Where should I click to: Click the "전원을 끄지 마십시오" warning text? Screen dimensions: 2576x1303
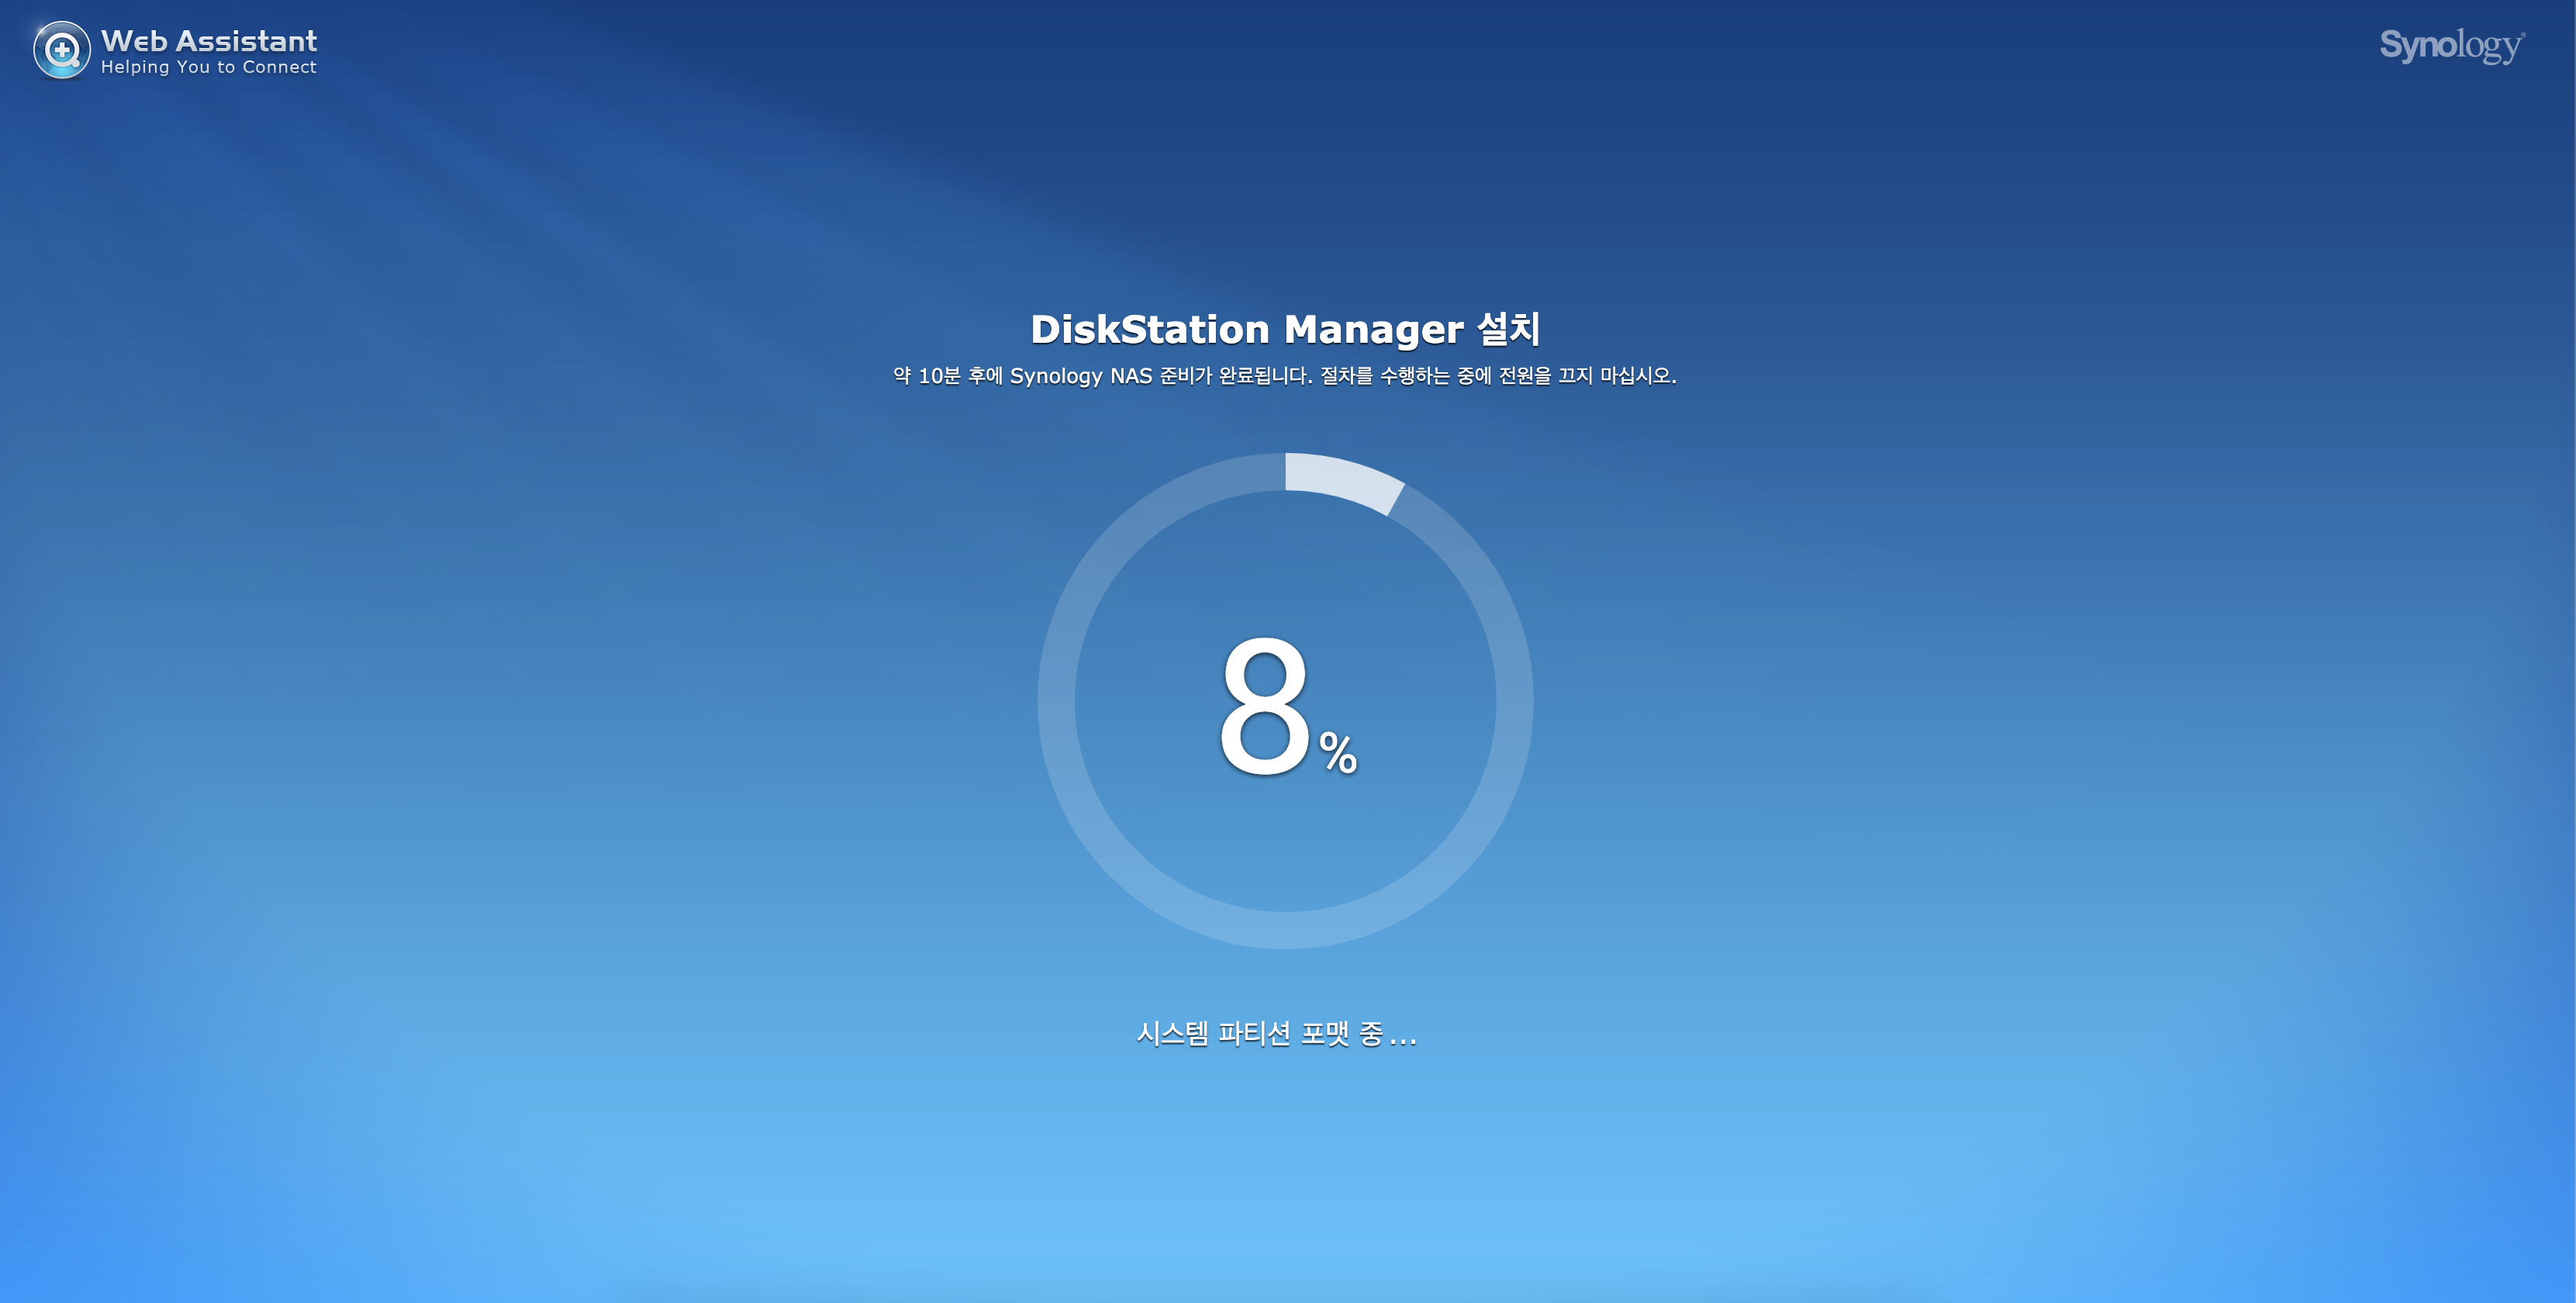pyautogui.click(x=1586, y=376)
